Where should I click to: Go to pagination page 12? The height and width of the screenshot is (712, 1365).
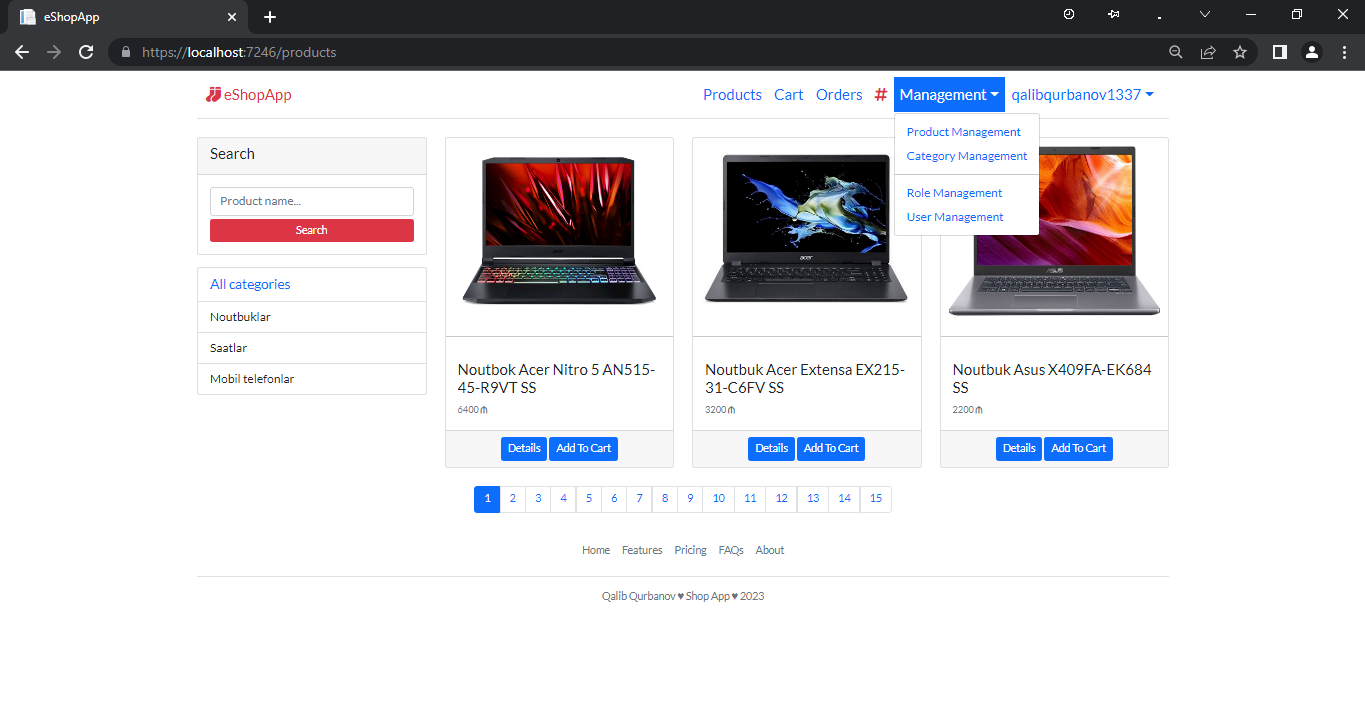pyautogui.click(x=782, y=499)
